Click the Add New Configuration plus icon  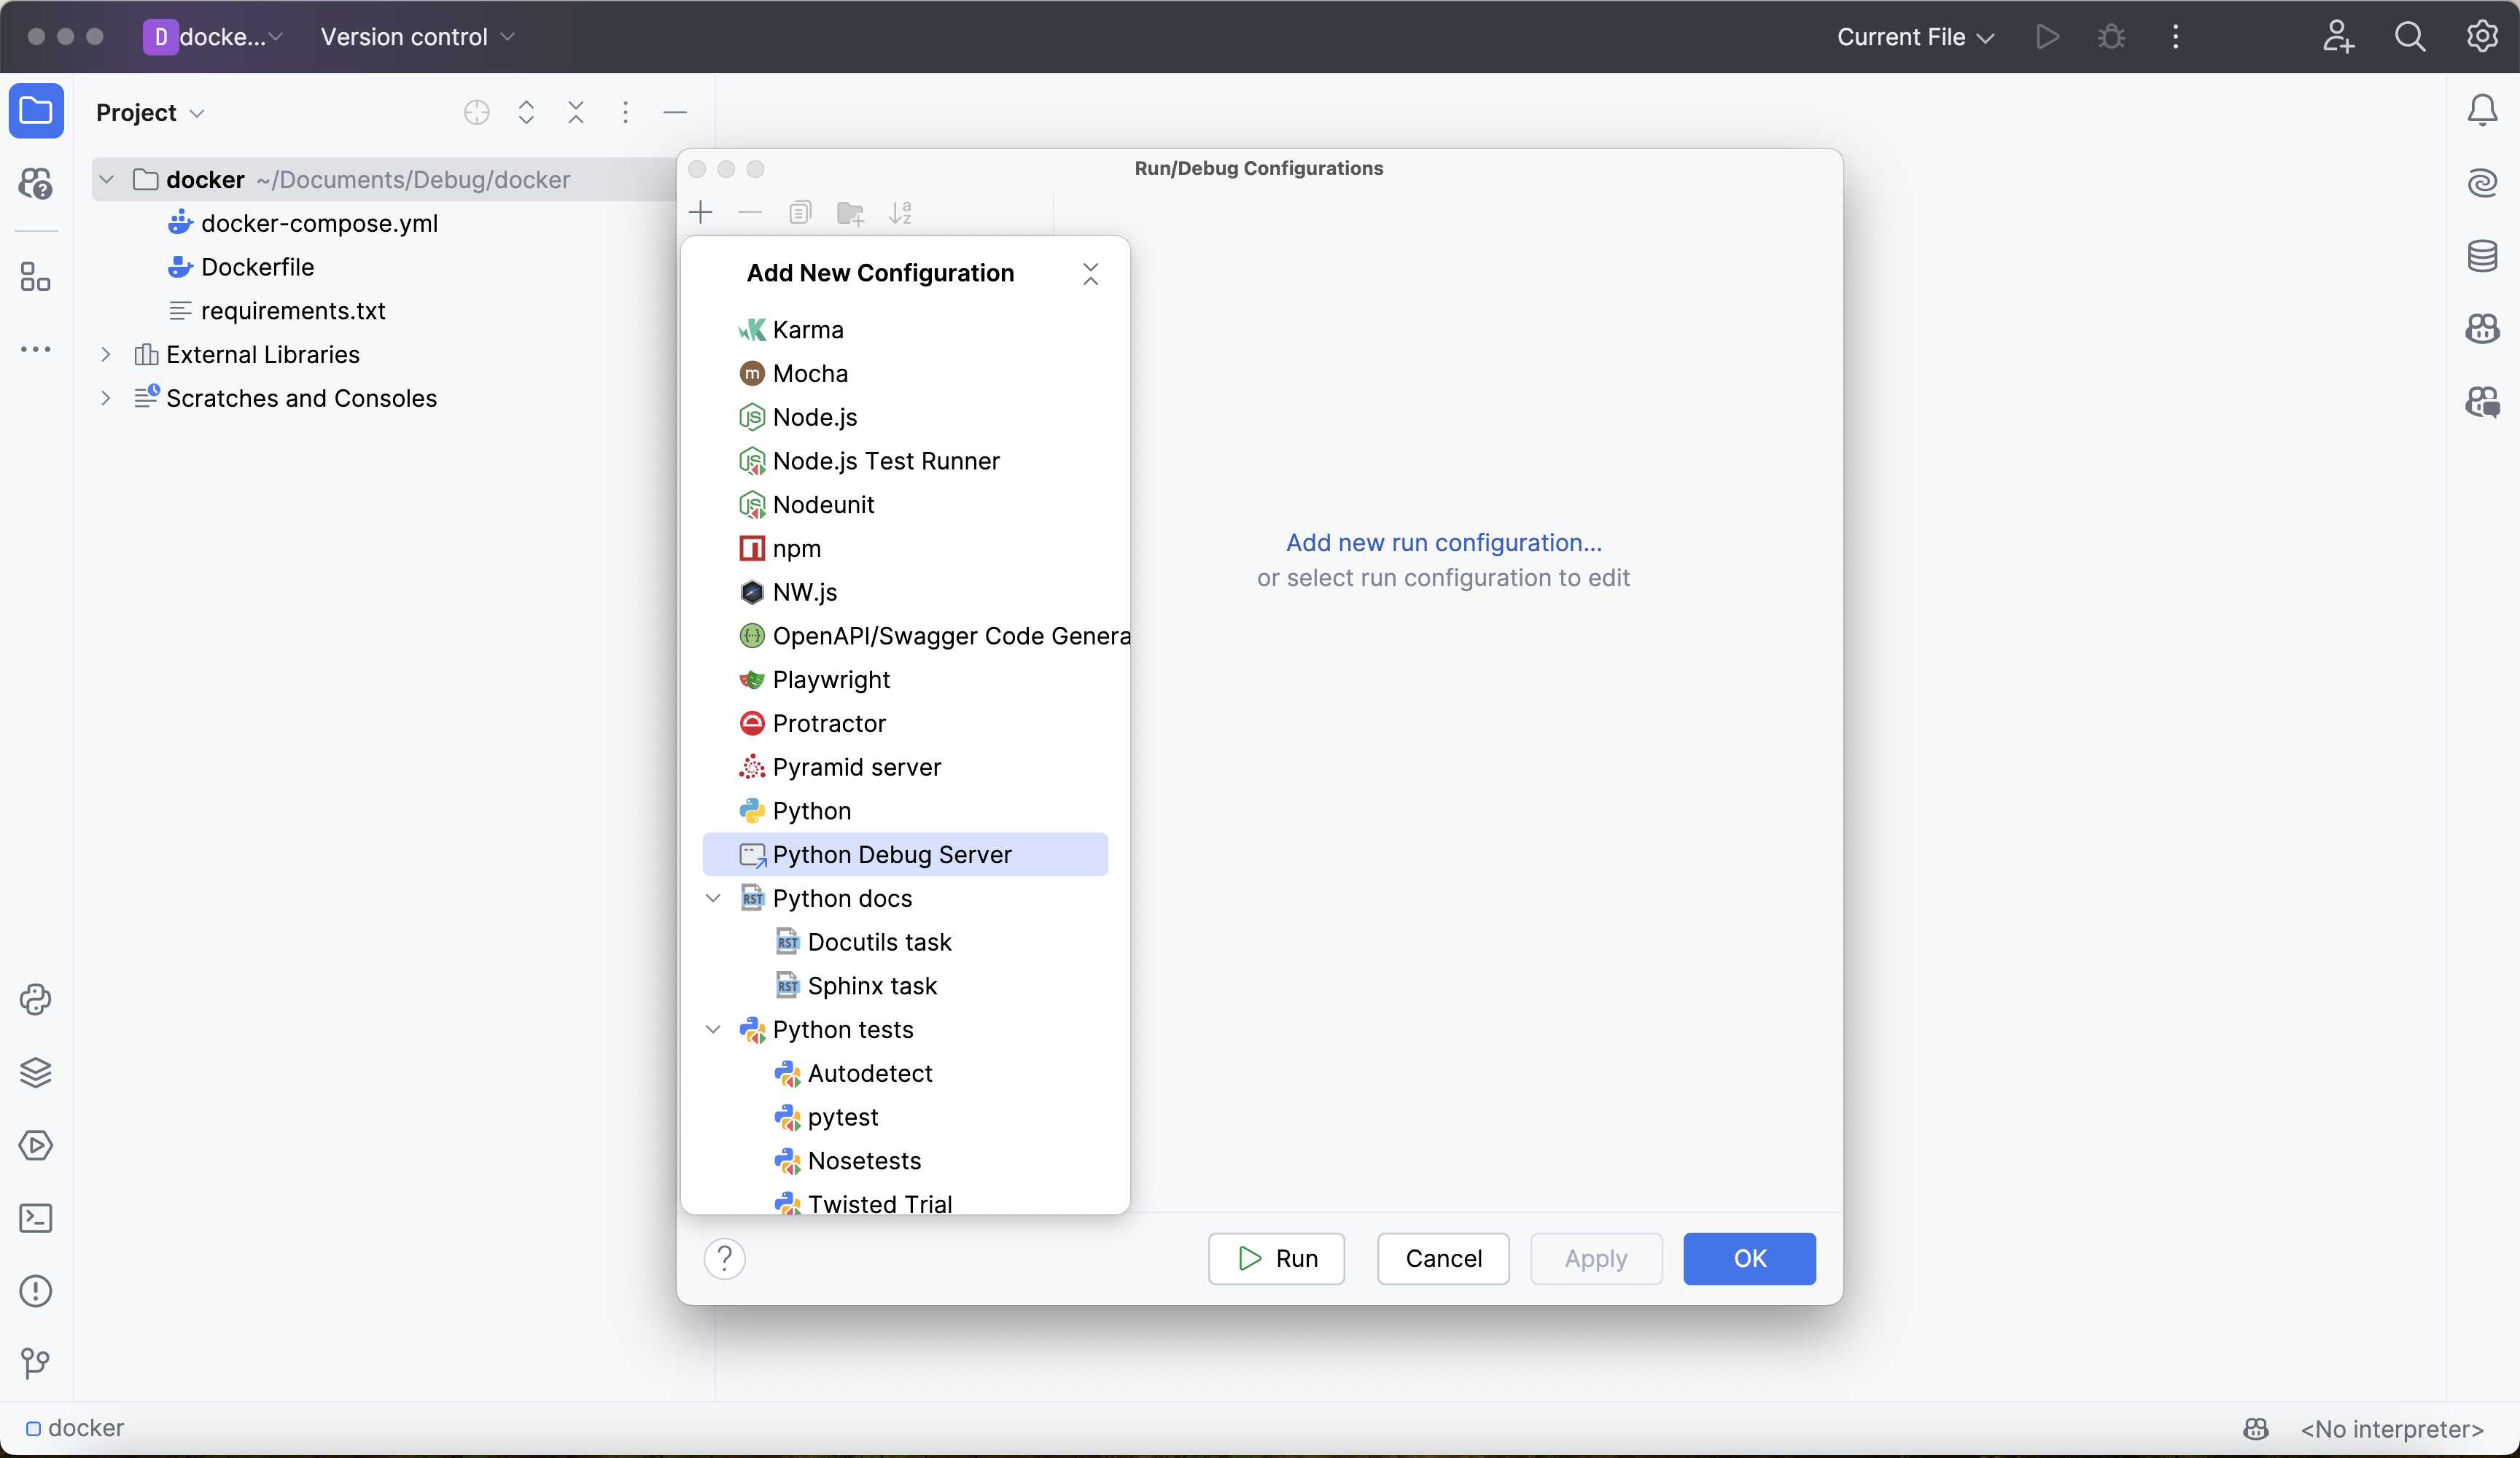701,213
